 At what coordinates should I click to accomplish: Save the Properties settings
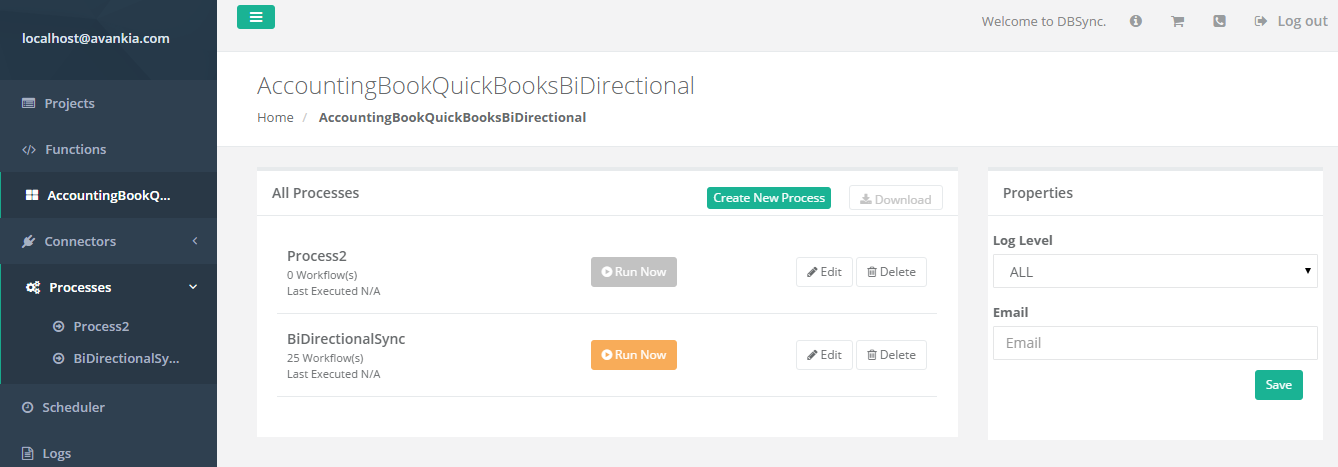point(1278,385)
